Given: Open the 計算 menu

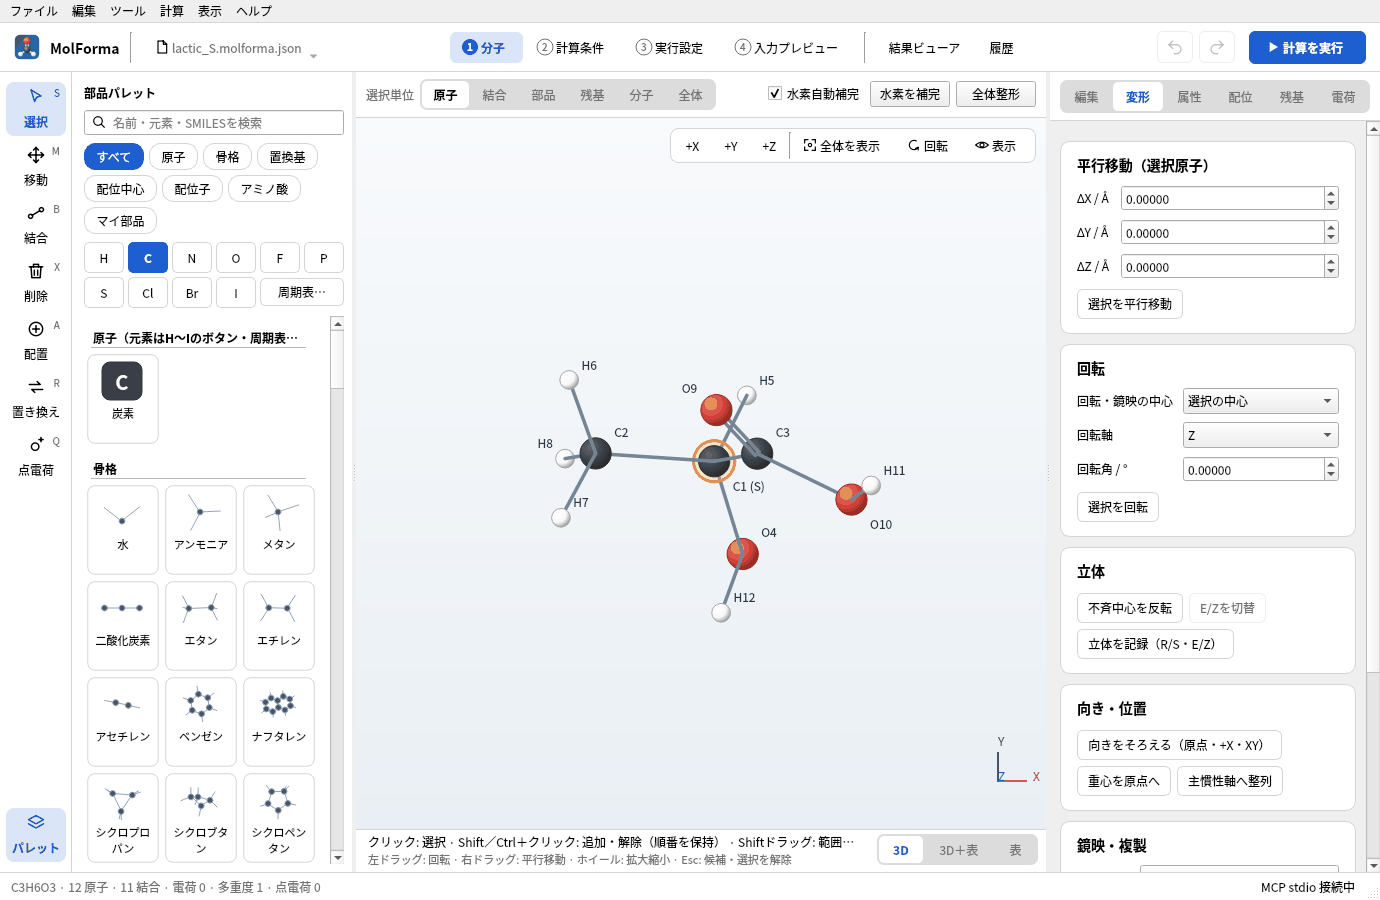Looking at the screenshot, I should [x=172, y=11].
